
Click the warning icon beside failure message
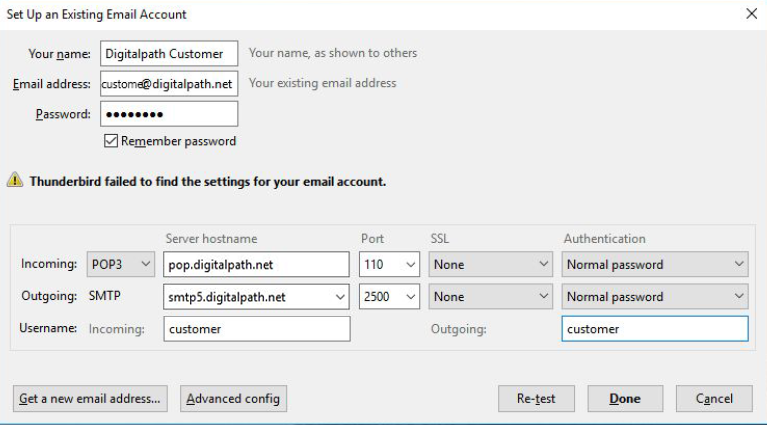[15, 180]
